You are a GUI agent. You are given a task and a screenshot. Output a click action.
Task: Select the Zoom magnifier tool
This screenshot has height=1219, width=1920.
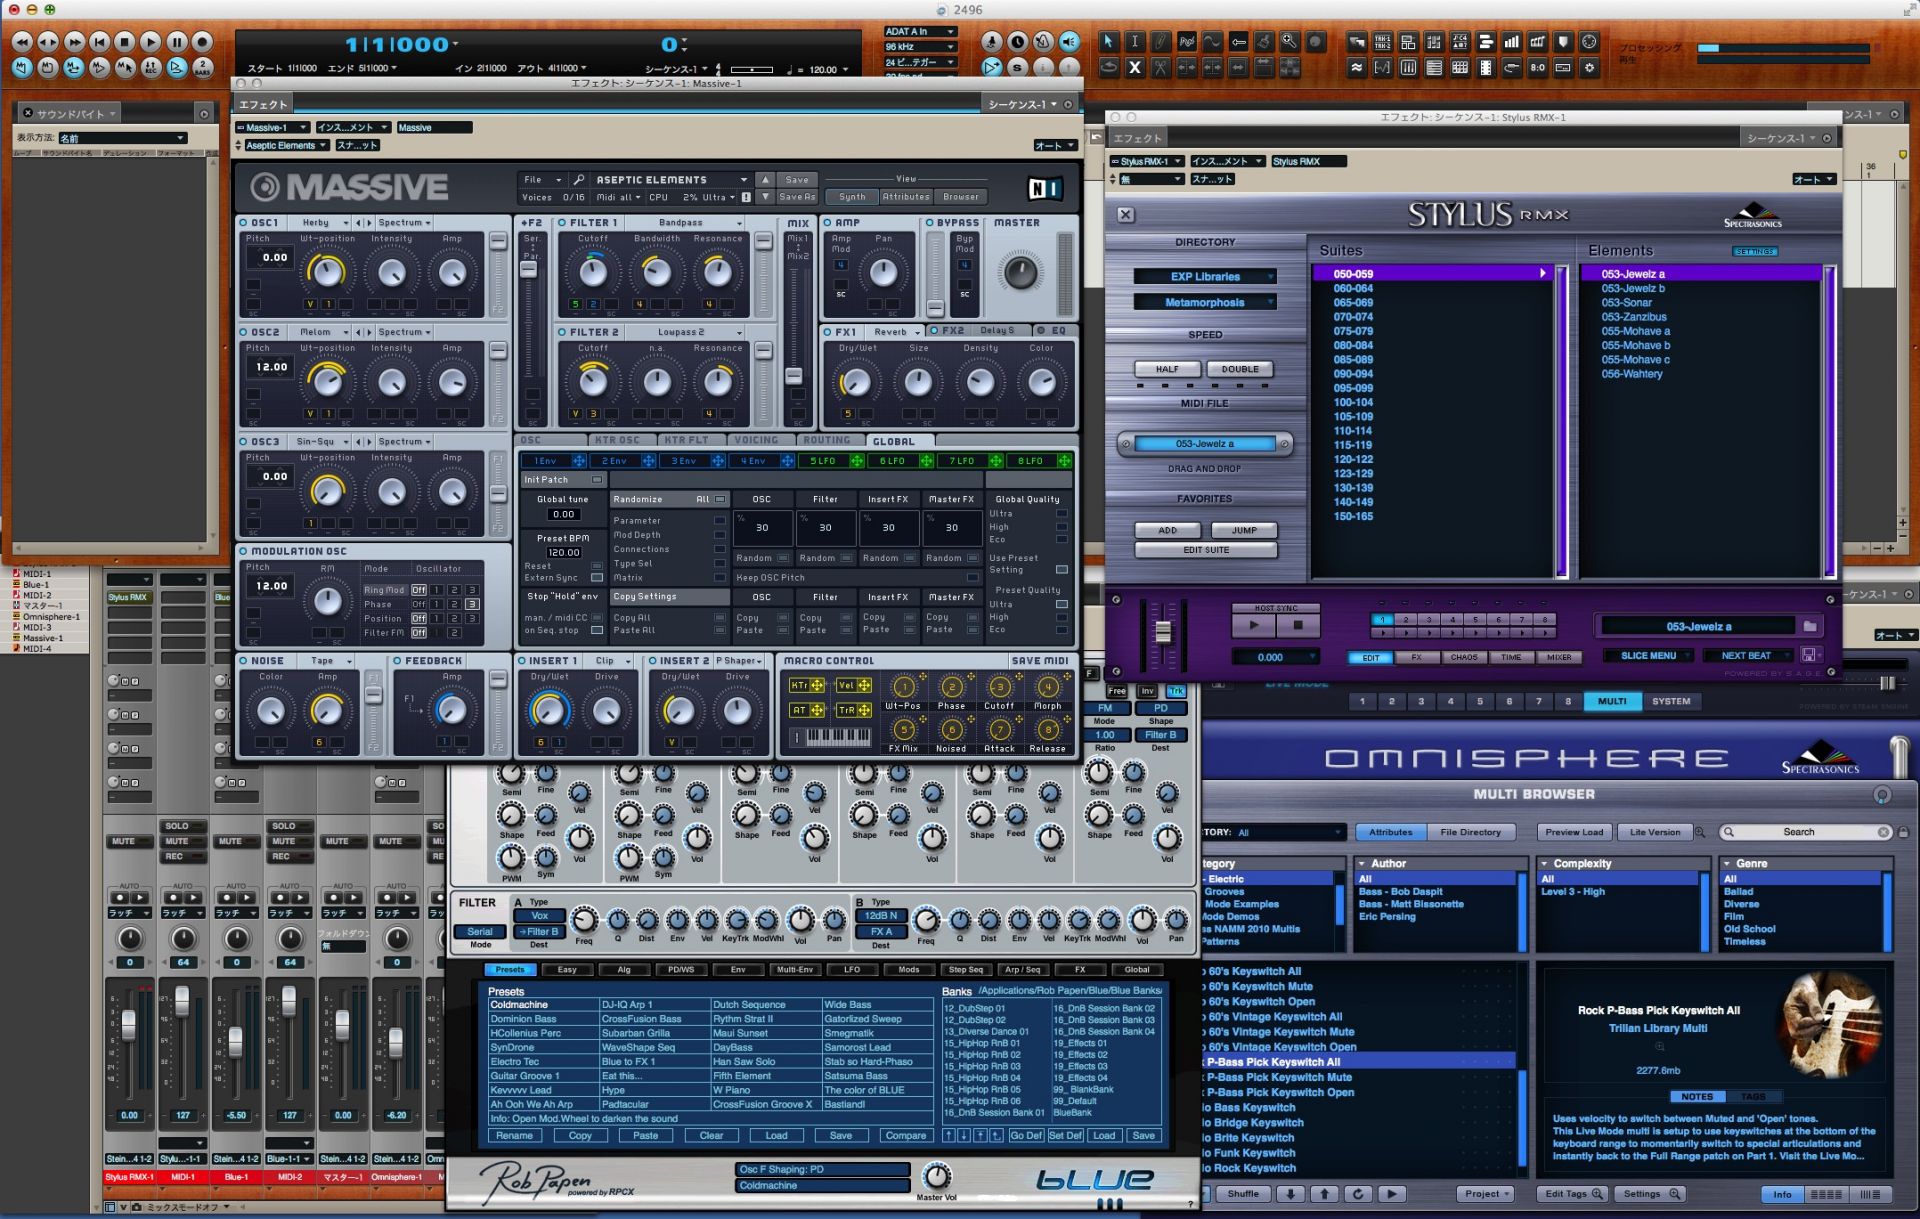point(1290,42)
